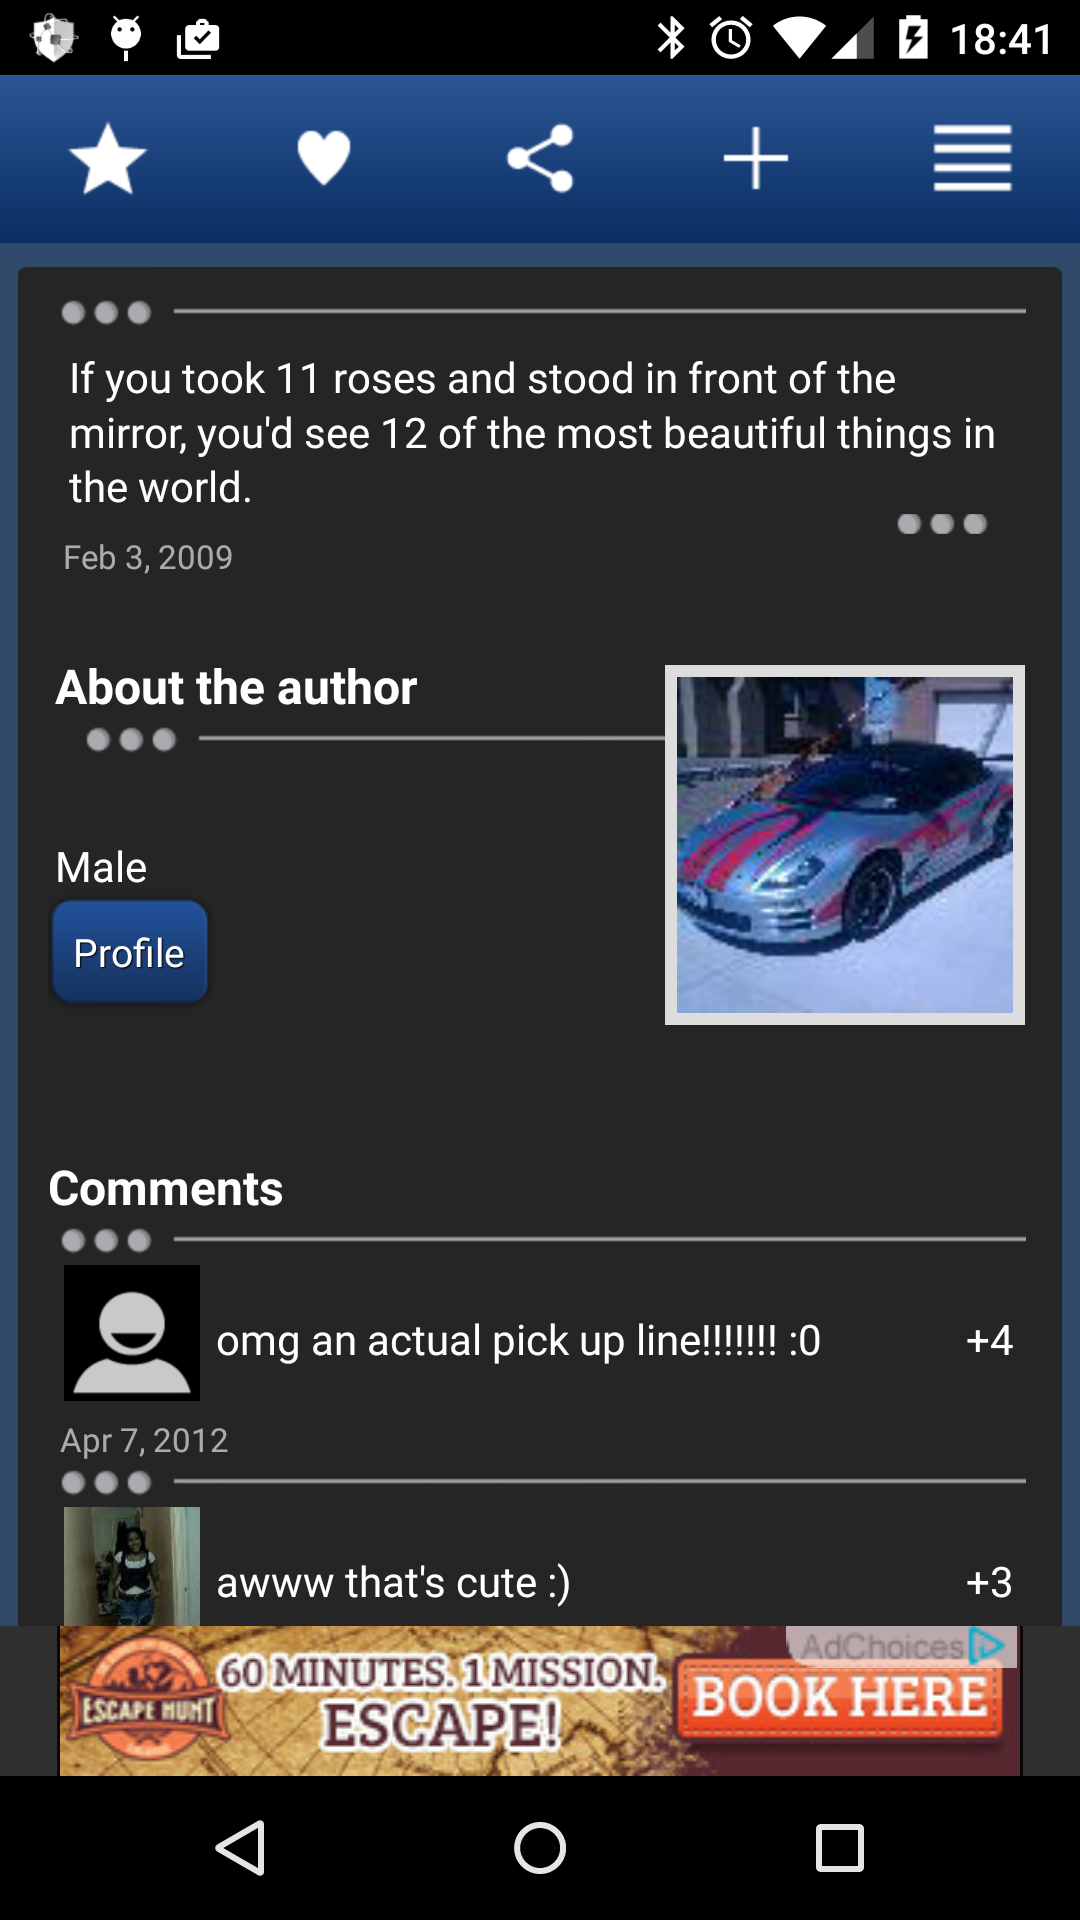Tap 'omg an actual pick up line' comment
1080x1920 pixels.
pos(518,1340)
